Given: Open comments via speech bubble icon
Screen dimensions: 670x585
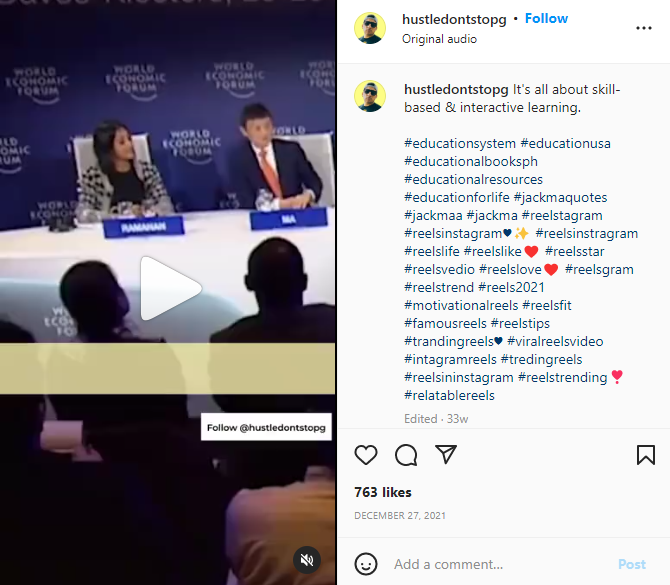Looking at the screenshot, I should click(x=406, y=455).
